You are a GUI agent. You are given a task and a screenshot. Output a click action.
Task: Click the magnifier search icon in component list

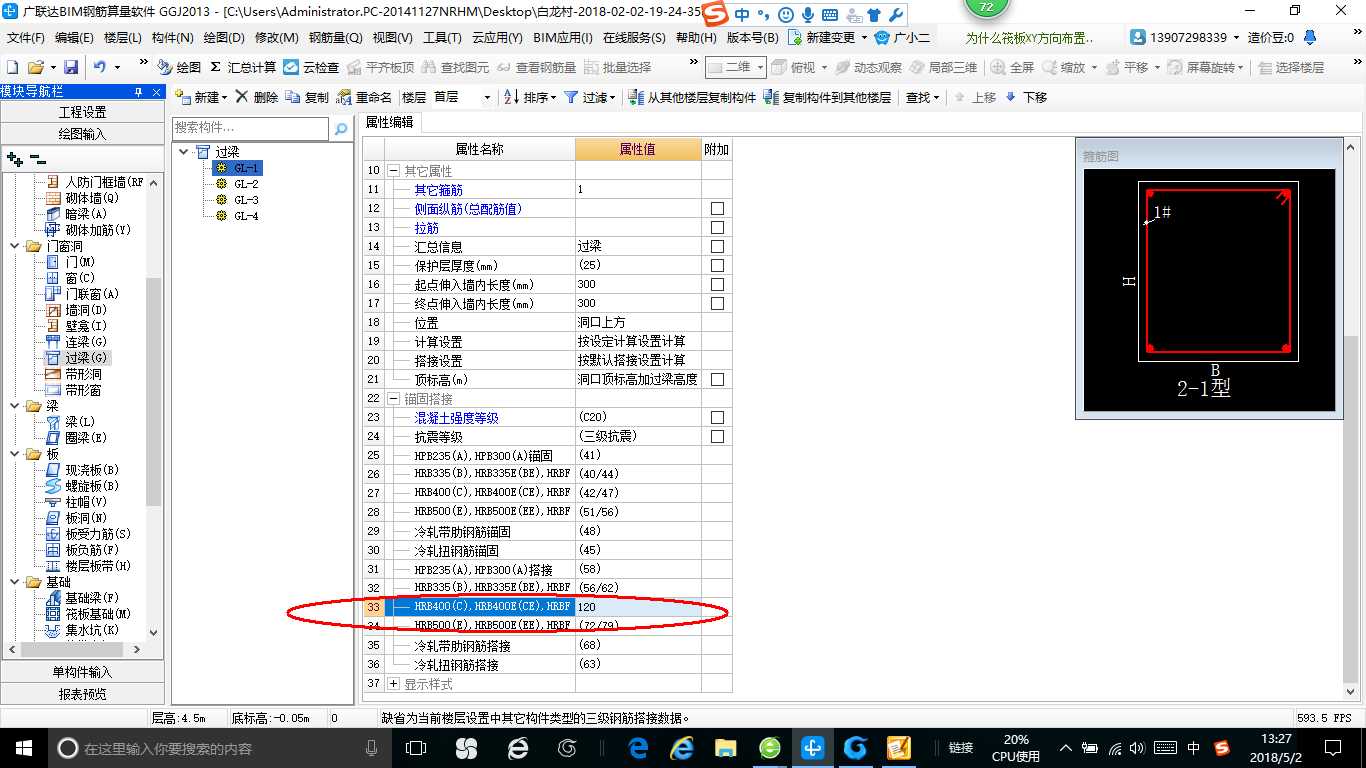pos(341,129)
